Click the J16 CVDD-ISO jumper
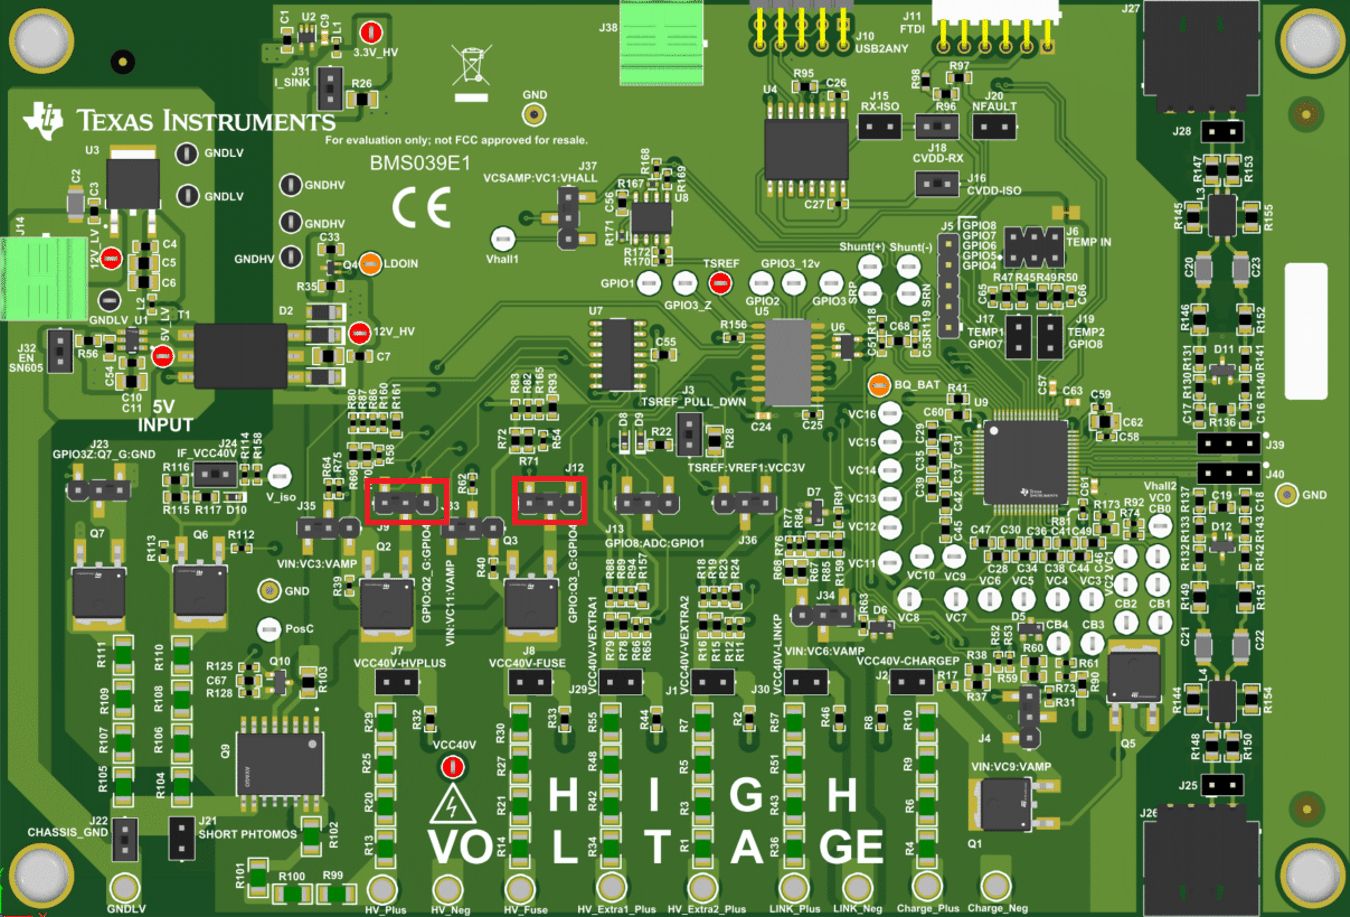This screenshot has height=917, width=1350. [937, 184]
